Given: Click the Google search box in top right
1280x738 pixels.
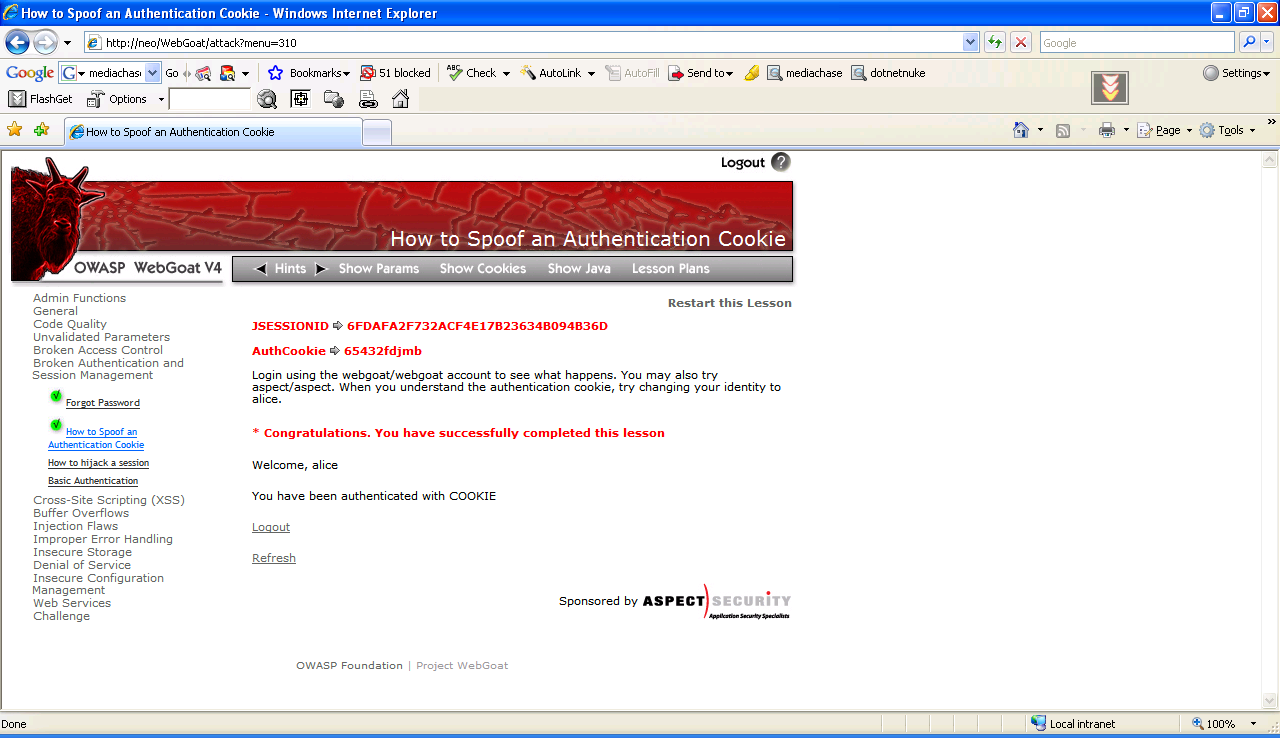Looking at the screenshot, I should click(1136, 42).
